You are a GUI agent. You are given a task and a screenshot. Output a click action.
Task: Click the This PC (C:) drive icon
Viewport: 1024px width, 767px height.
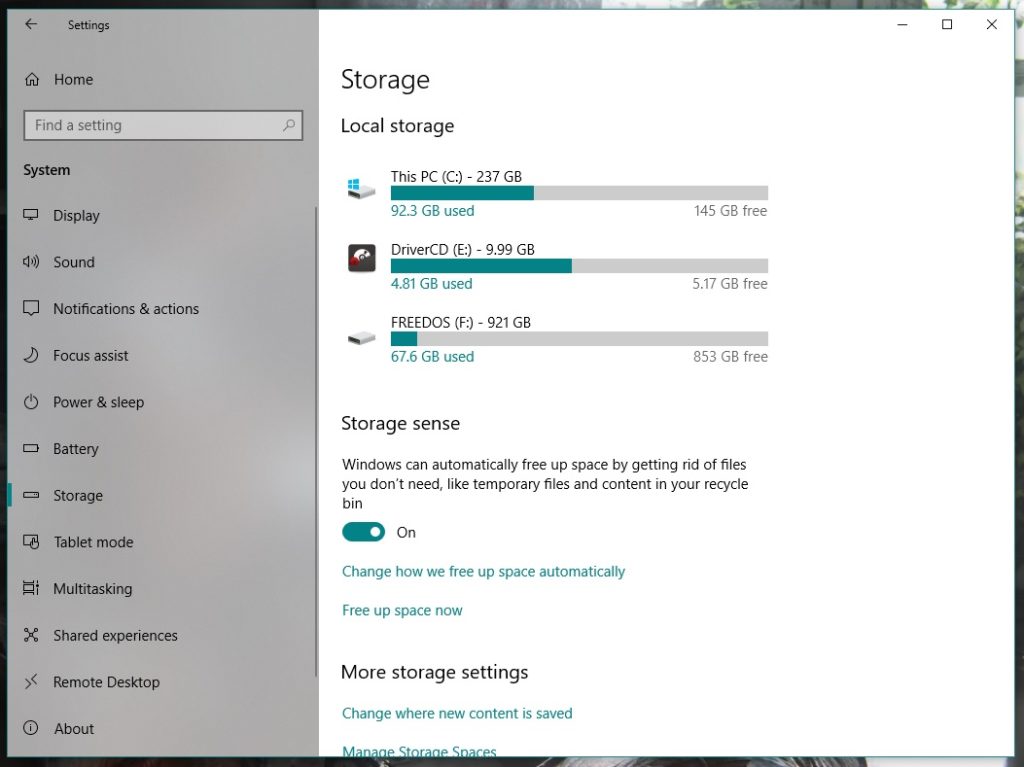pos(361,186)
